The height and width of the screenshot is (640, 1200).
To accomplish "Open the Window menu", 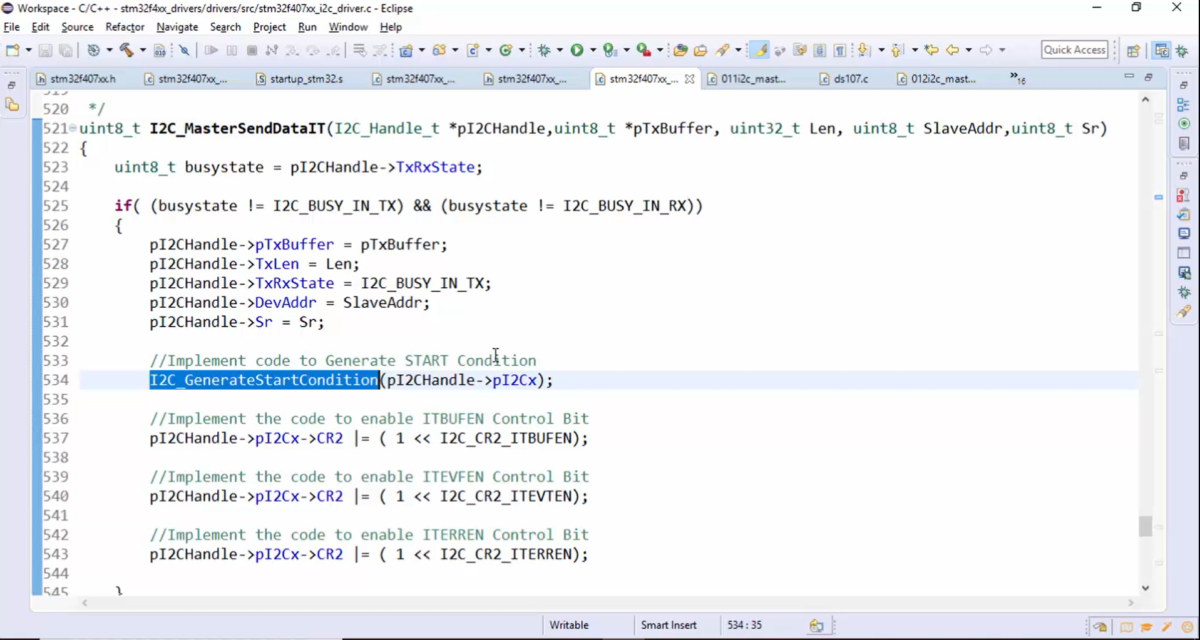I will pos(348,27).
